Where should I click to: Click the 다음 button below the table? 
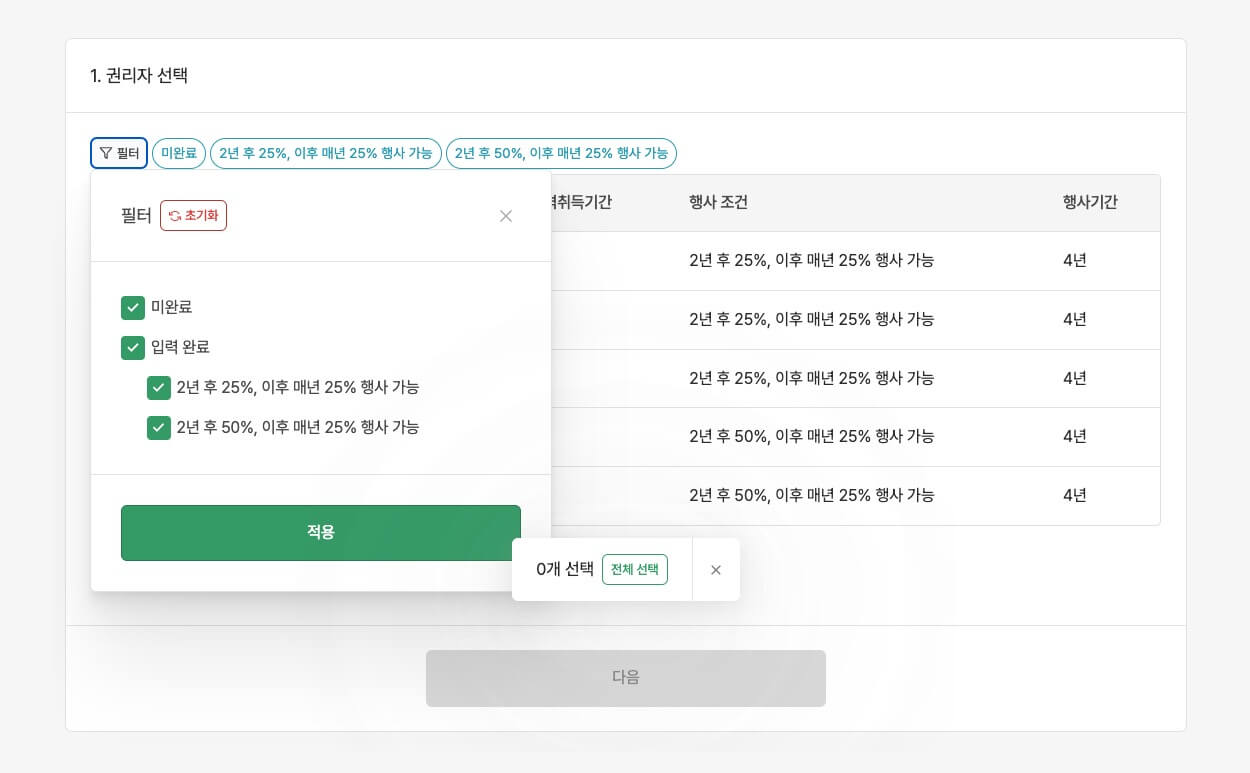626,678
